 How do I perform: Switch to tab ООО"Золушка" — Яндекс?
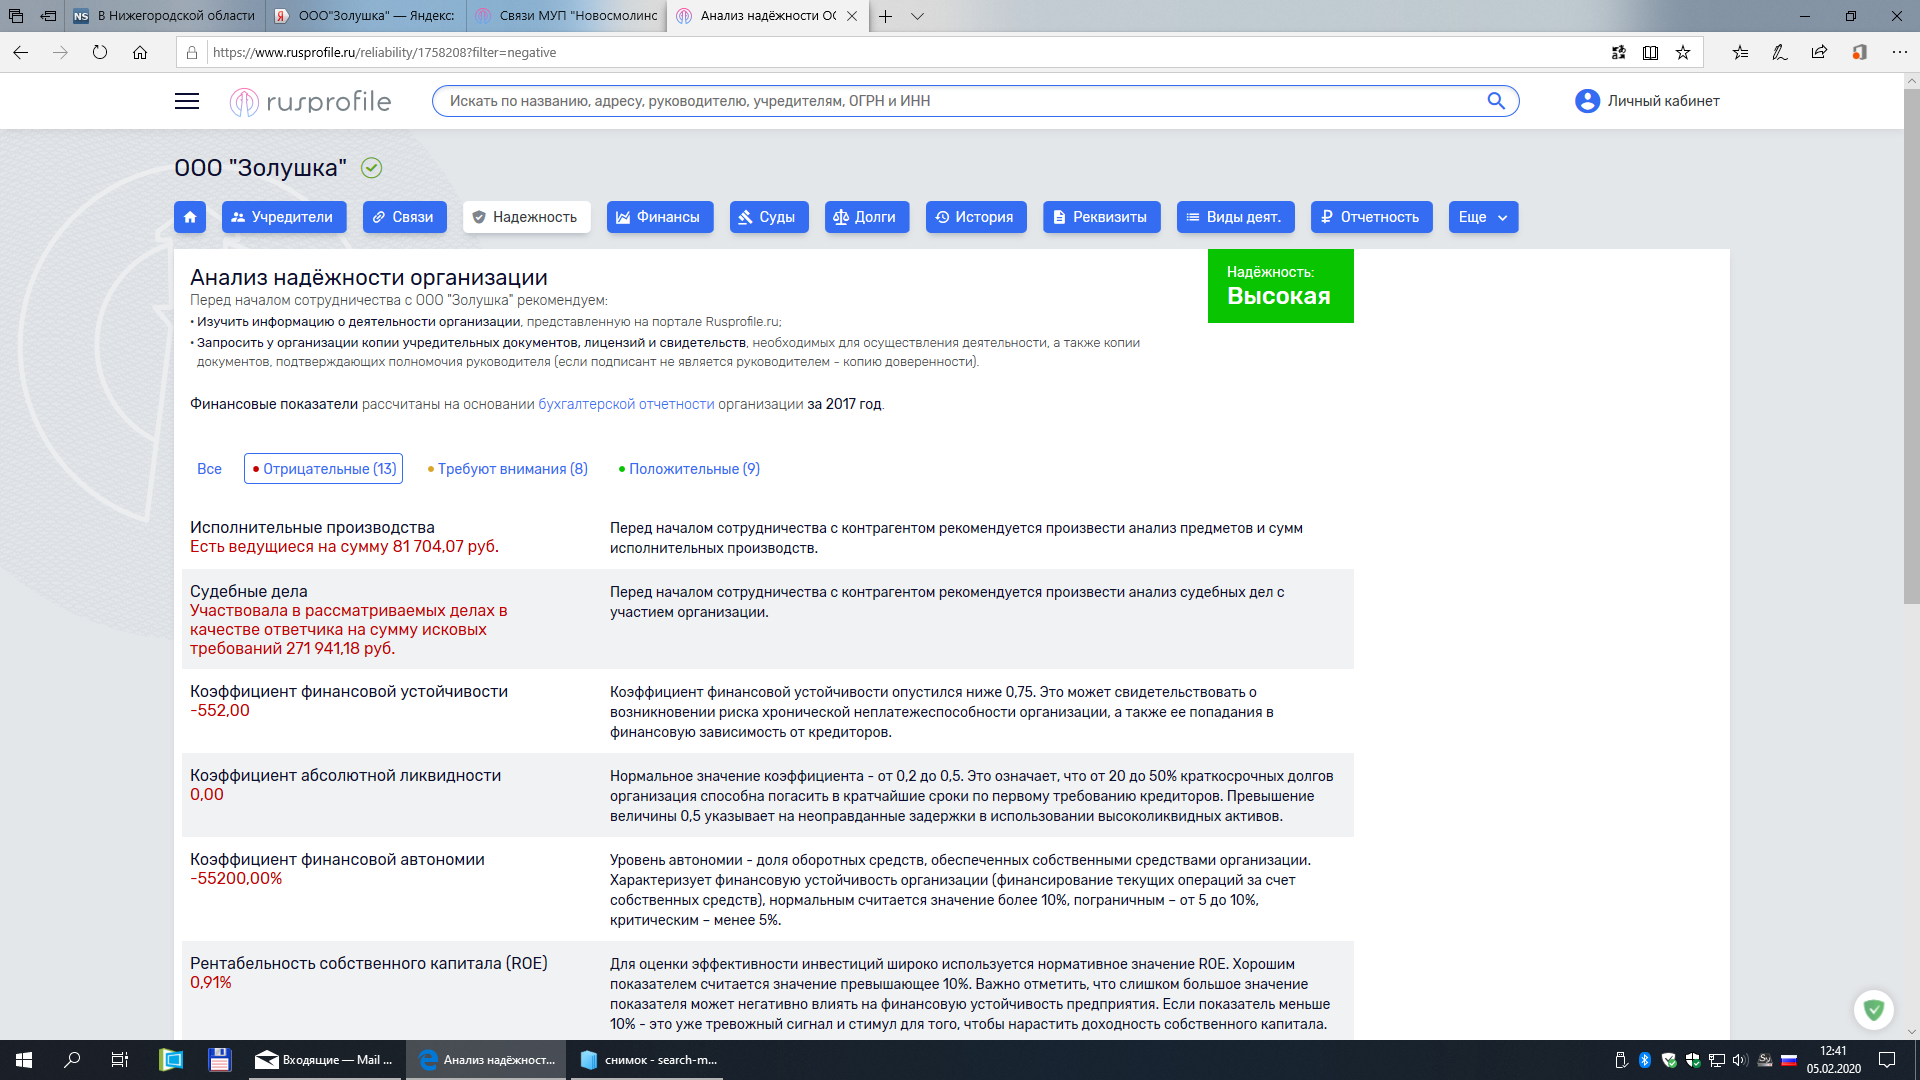coord(366,16)
